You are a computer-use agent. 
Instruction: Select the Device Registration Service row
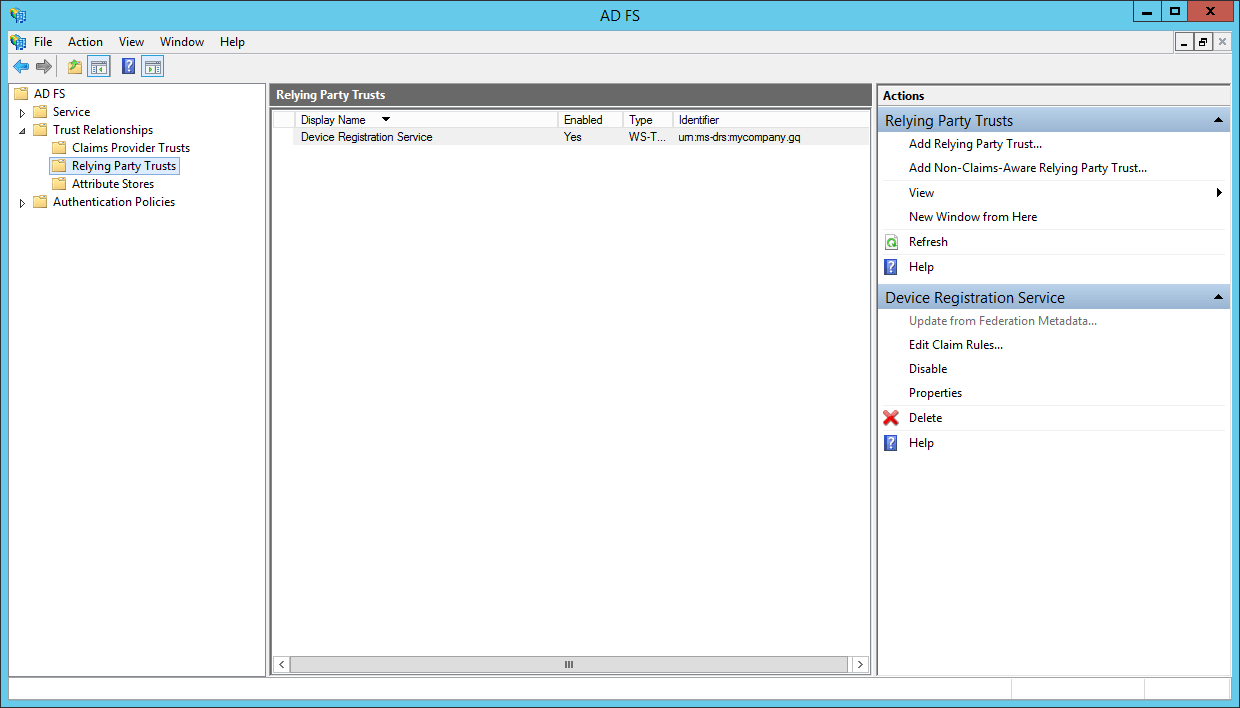[365, 137]
